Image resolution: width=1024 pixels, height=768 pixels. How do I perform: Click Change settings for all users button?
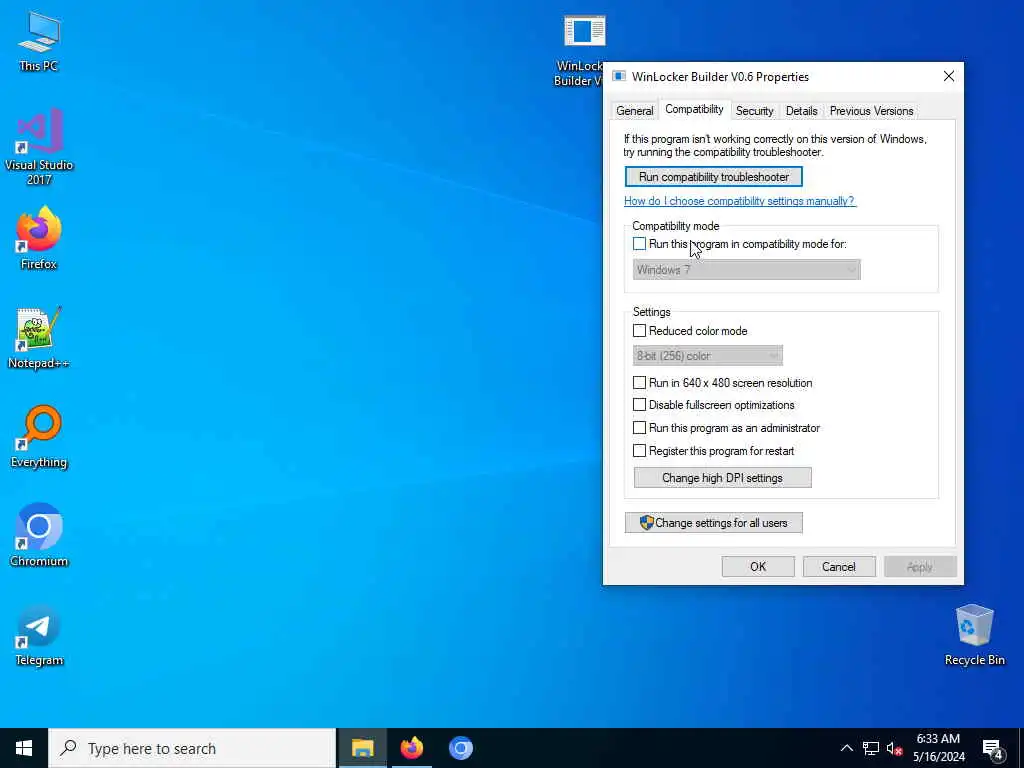[714, 523]
